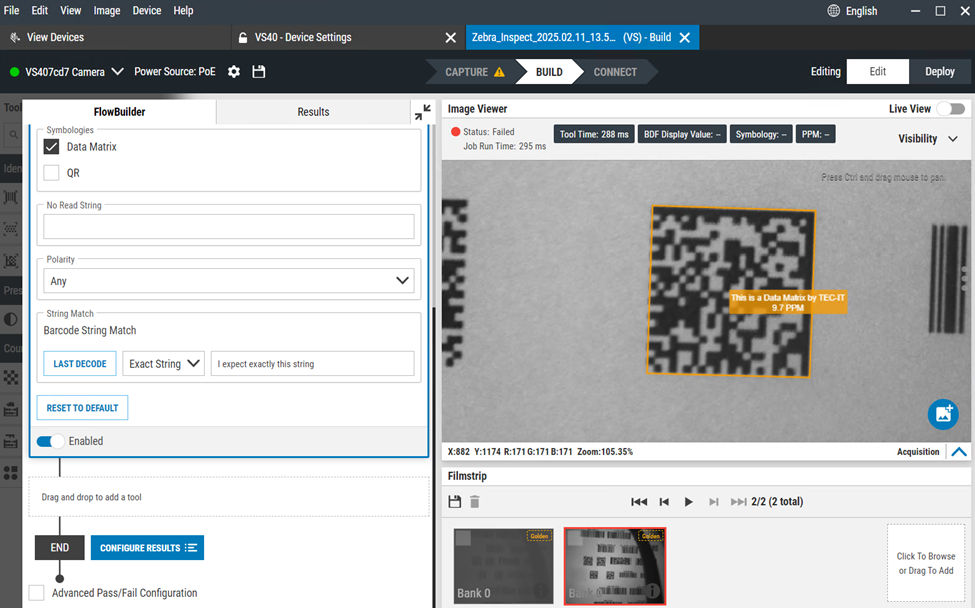Switch to the Results tab
The height and width of the screenshot is (608, 975).
[x=313, y=112]
